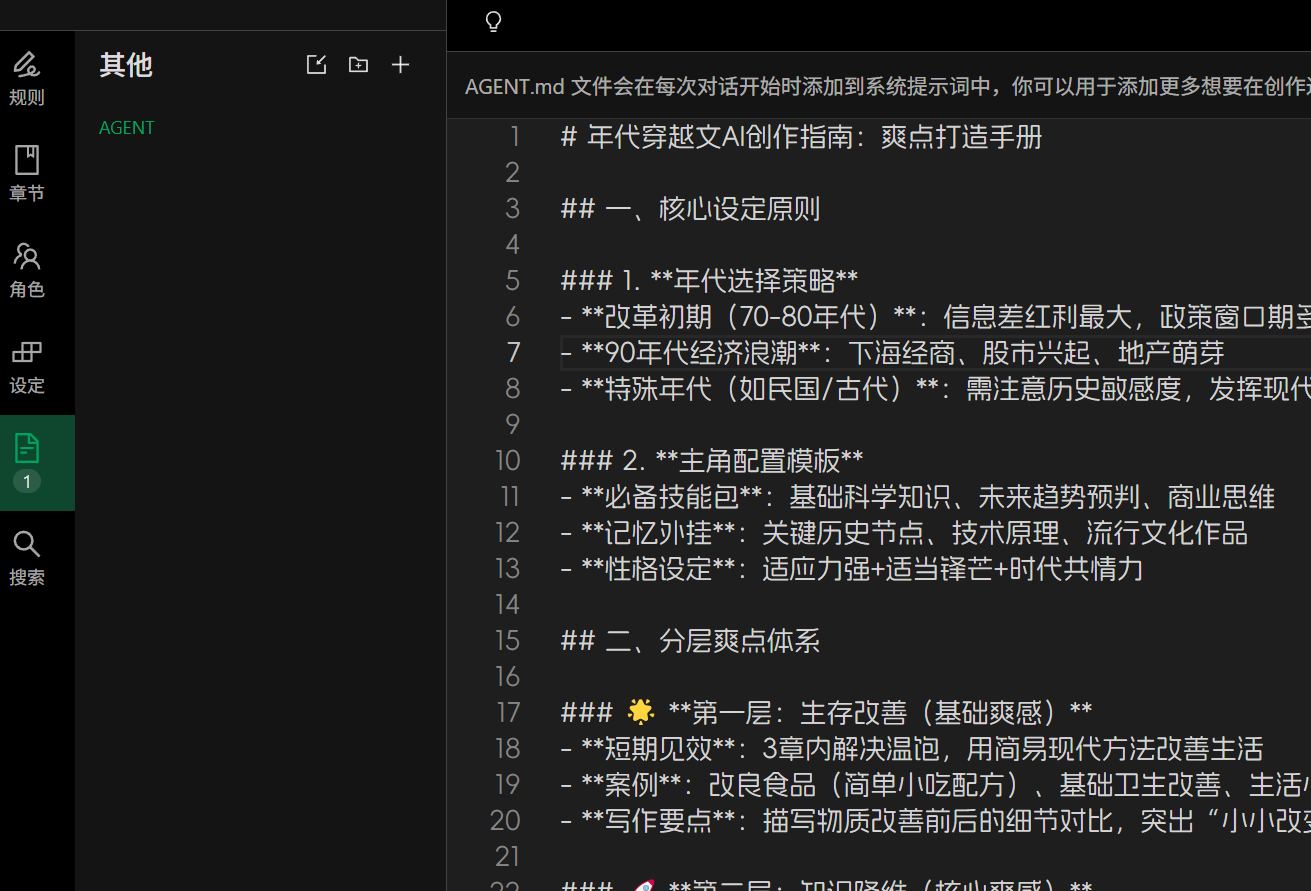Click the new folder icon

pyautogui.click(x=358, y=65)
